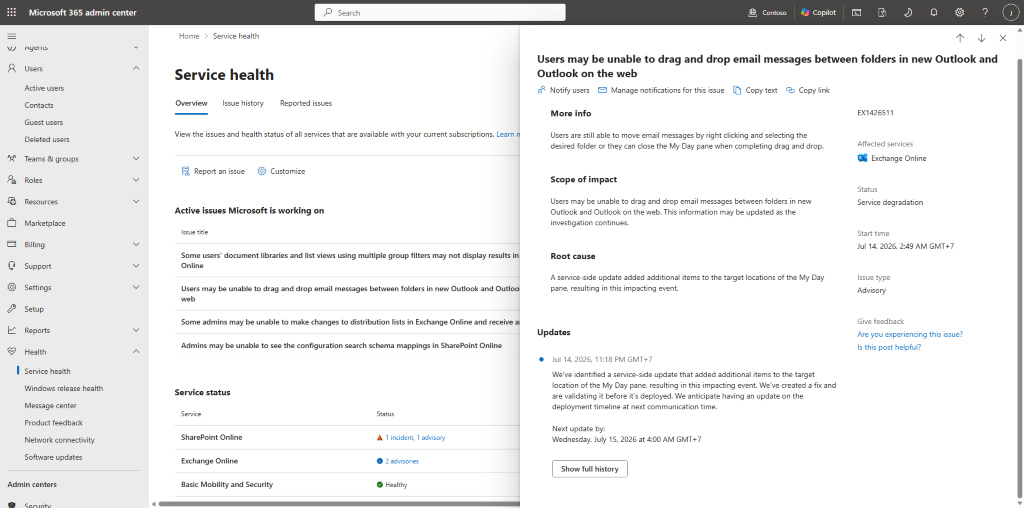Open Cloud Shell terminal icon
The width and height of the screenshot is (1024, 508).
pyautogui.click(x=856, y=12)
